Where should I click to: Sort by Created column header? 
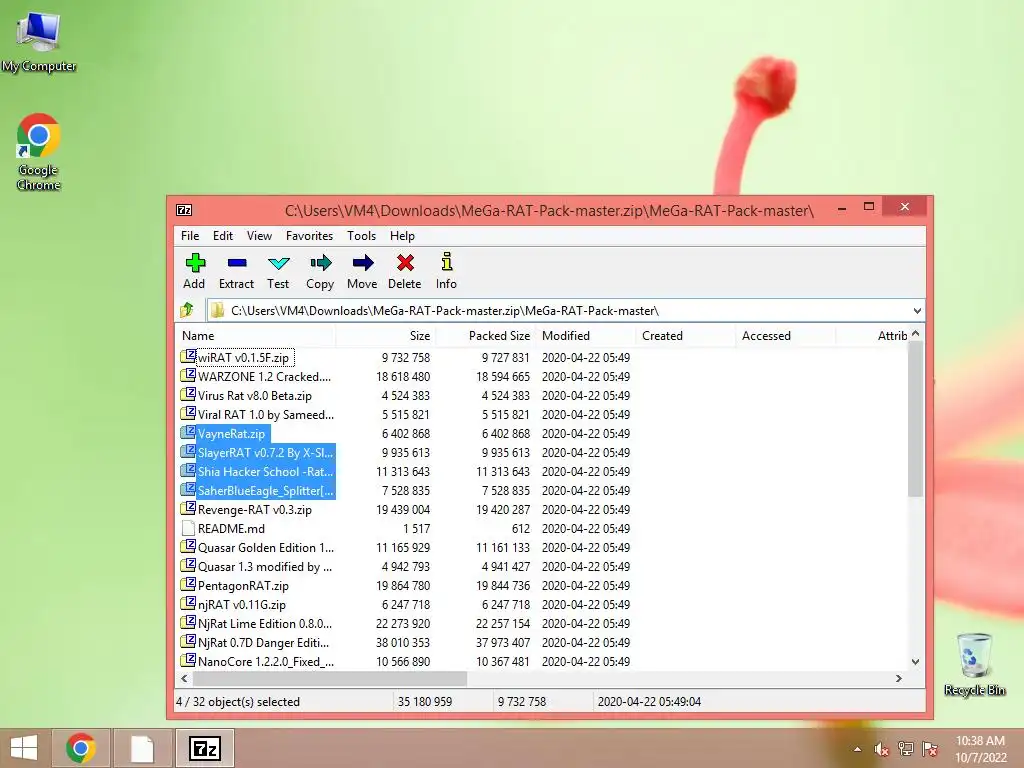click(685, 336)
